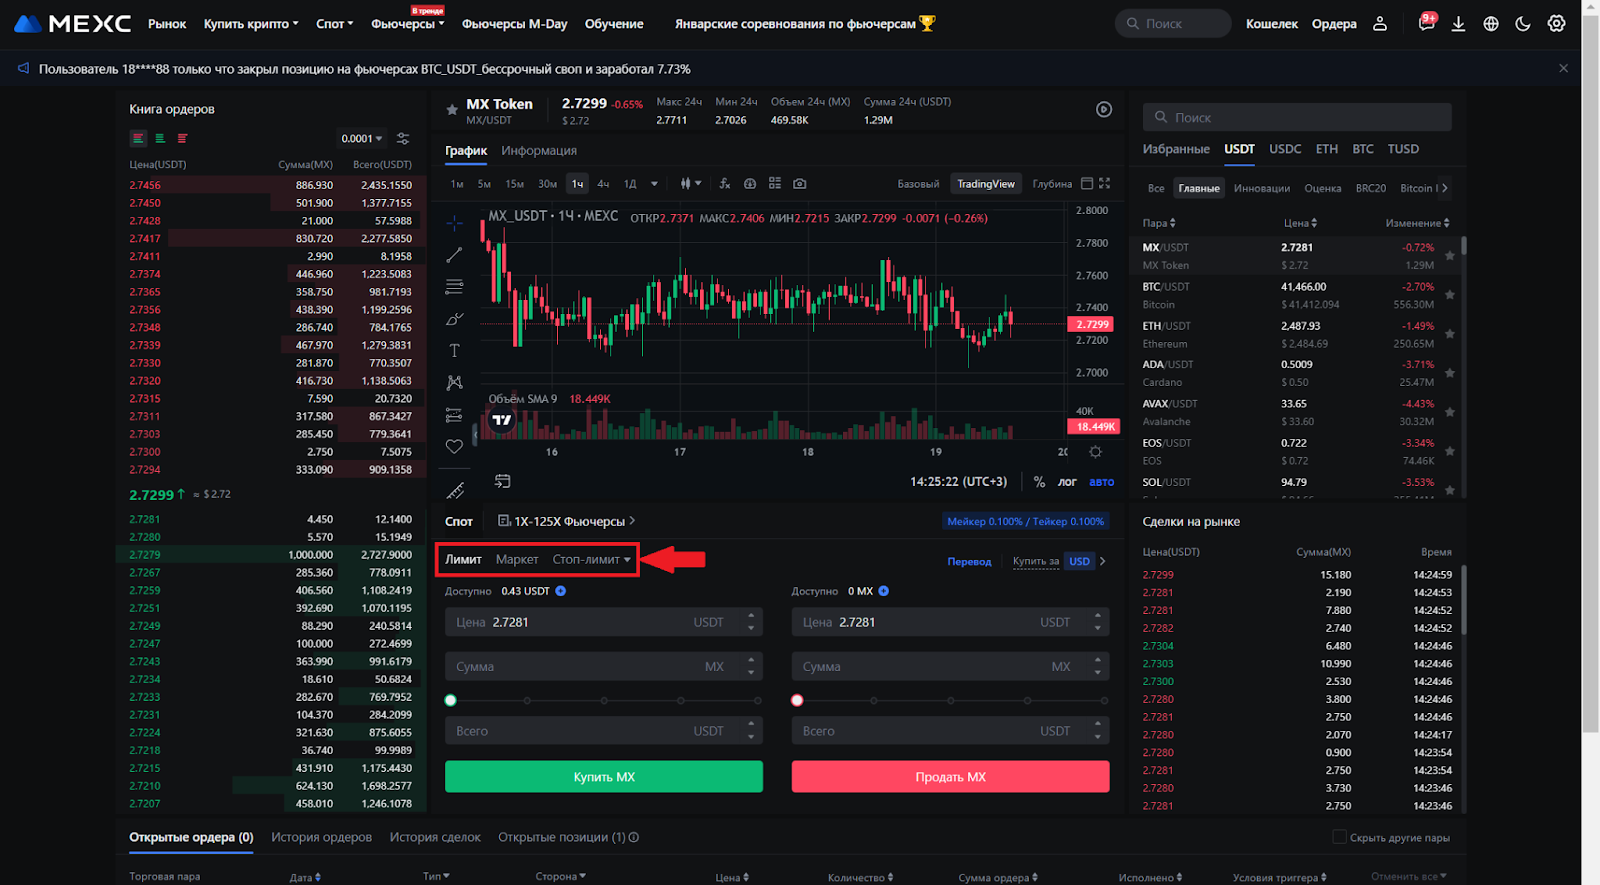The width and height of the screenshot is (1600, 885).
Task: Select the text annotation tool
Action: click(454, 350)
